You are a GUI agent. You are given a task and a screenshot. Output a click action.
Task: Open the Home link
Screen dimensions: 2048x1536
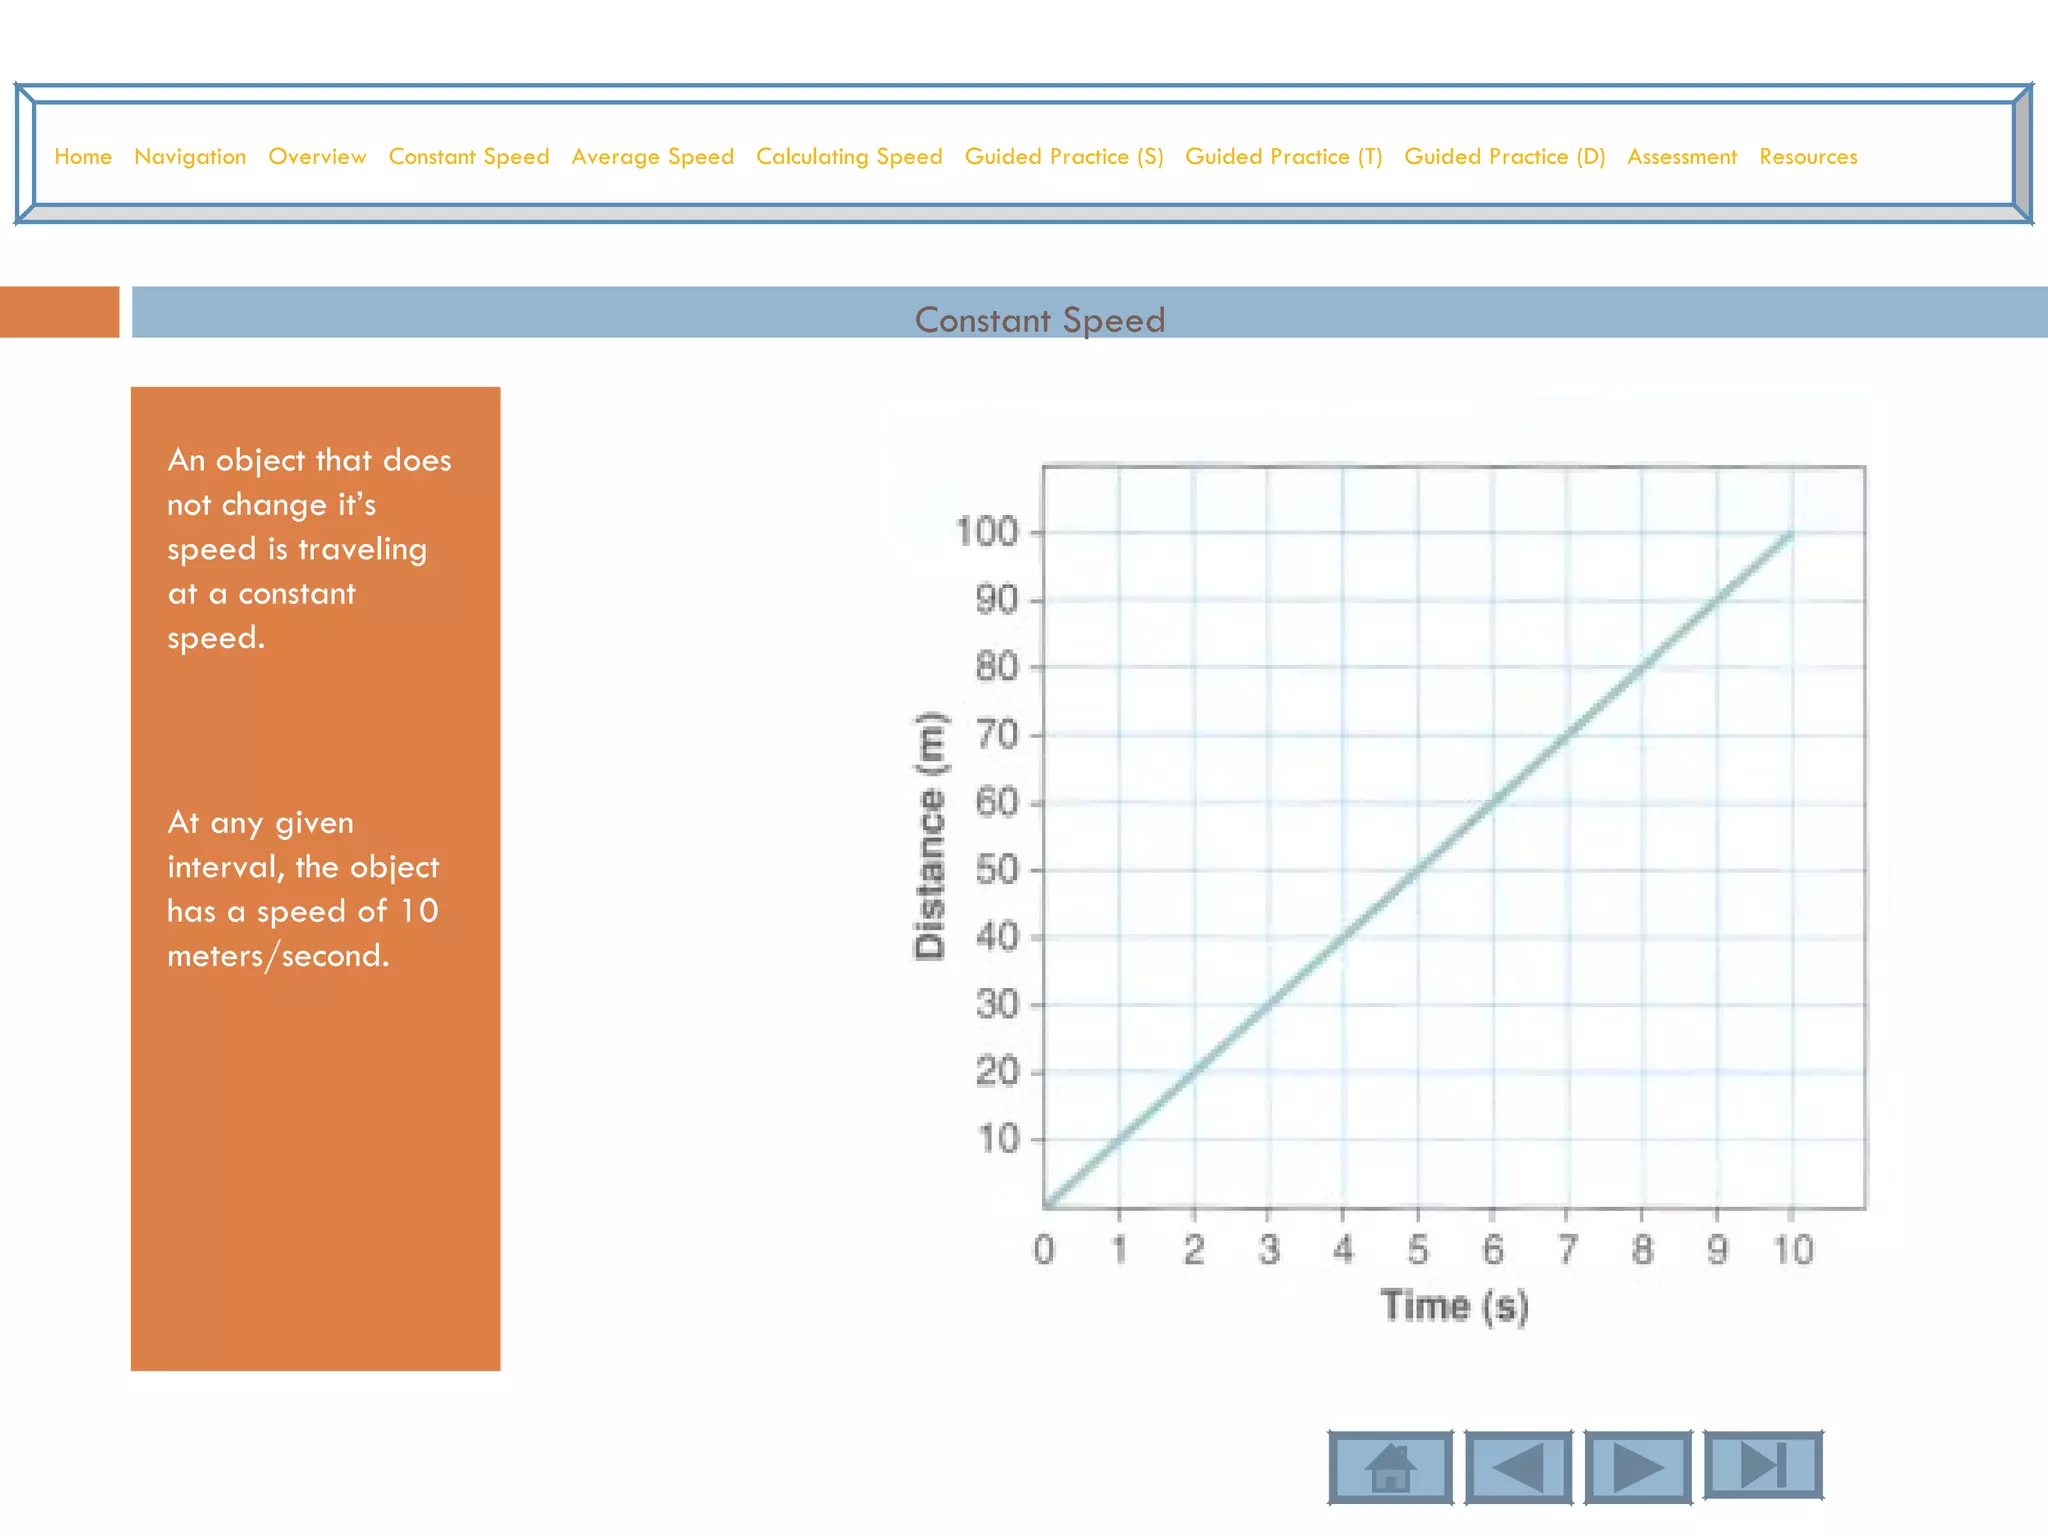83,157
